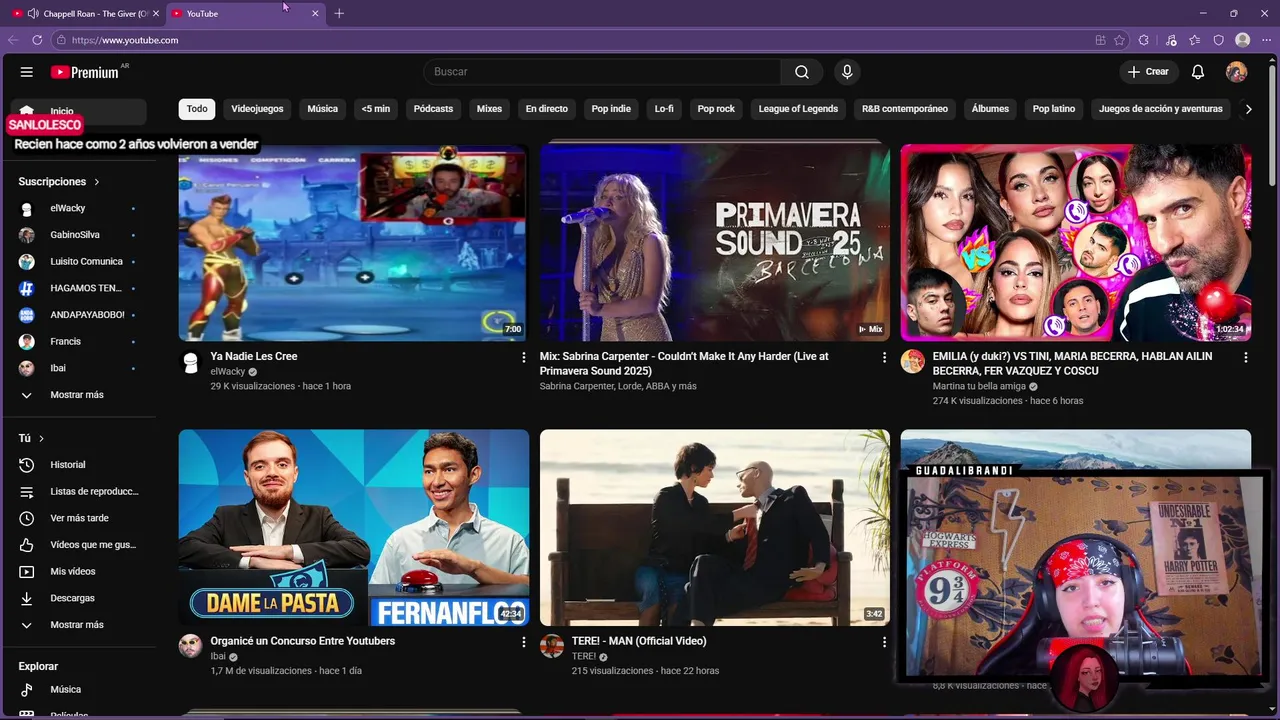Expand the Suscripciones section chevron
1280x720 pixels.
97,182
